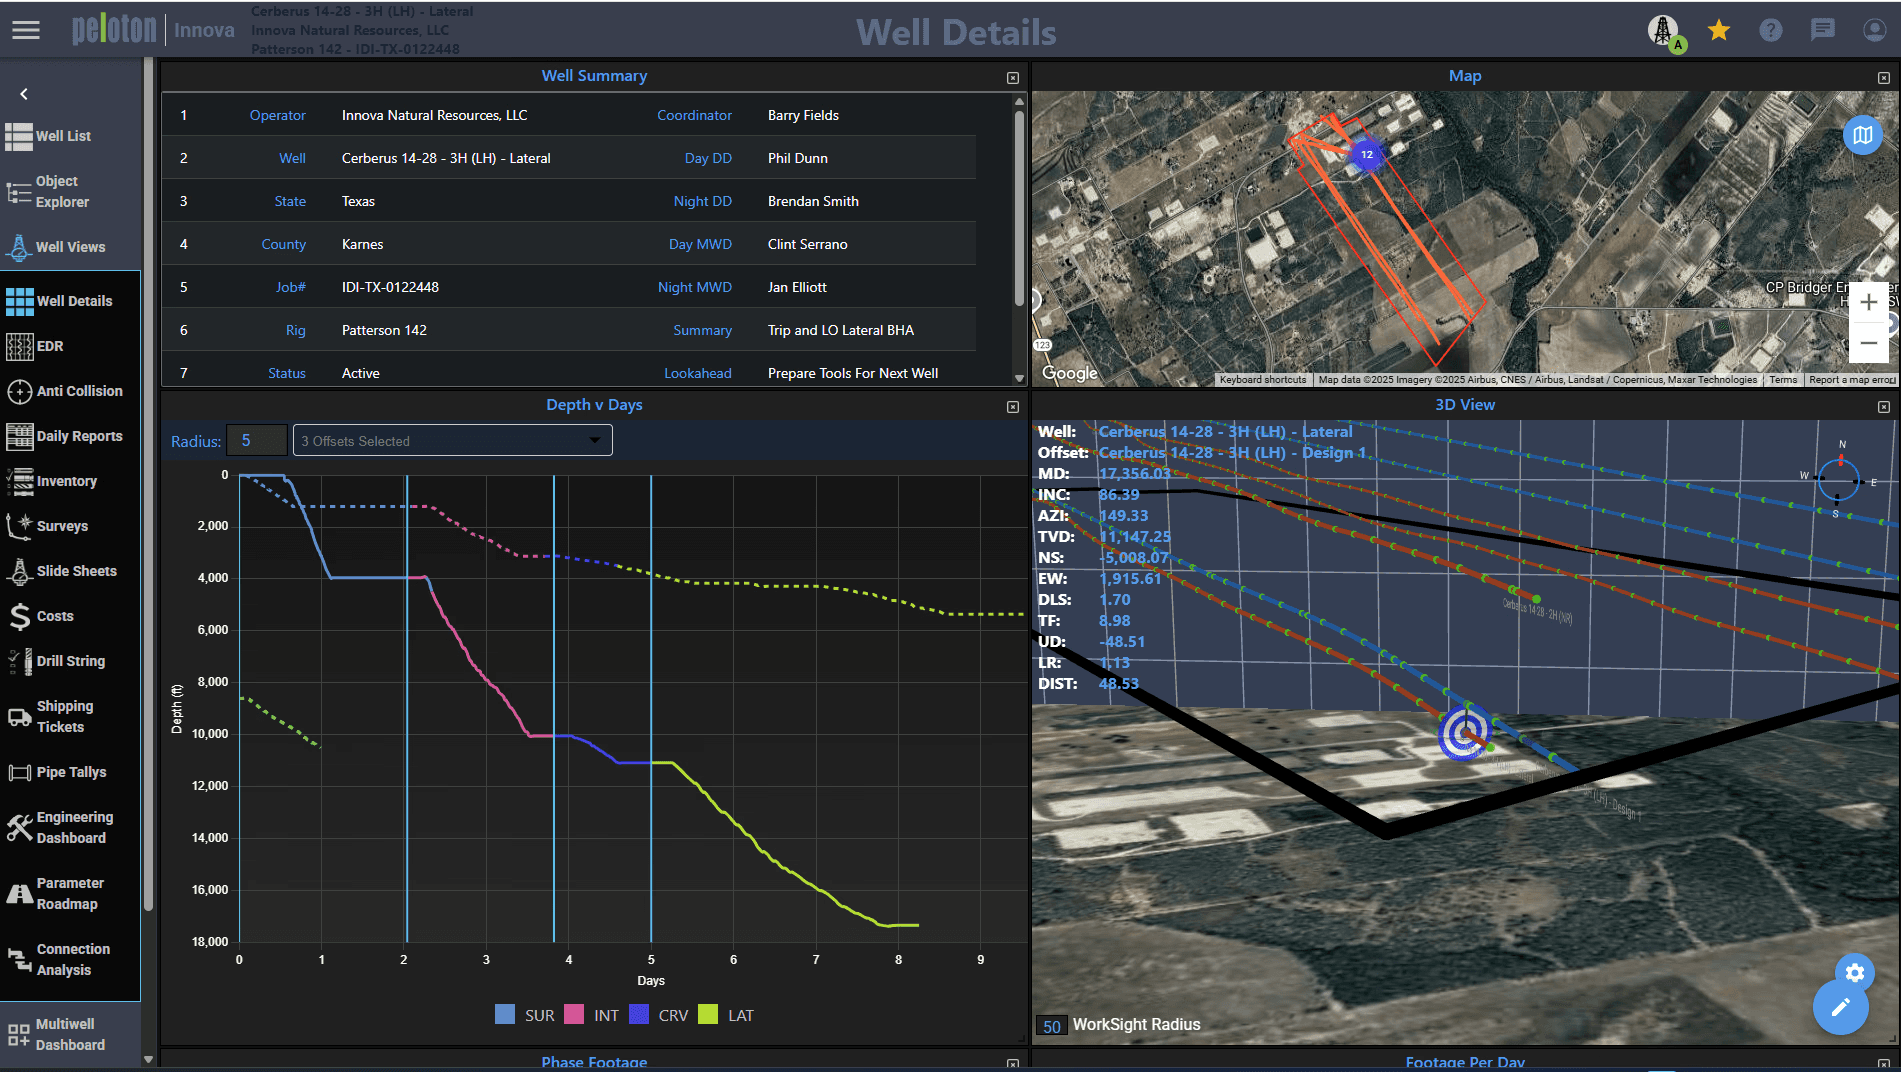Open the user account profile icon
Screen dimensions: 1901x1072
[x=1874, y=30]
